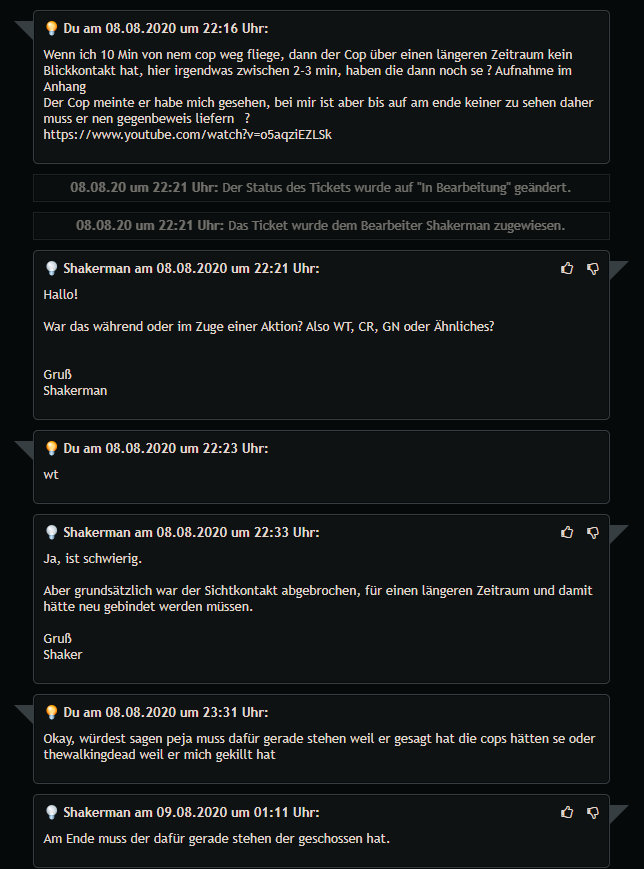Click the lightbulb icon beside Du 22:16

[x=52, y=28]
